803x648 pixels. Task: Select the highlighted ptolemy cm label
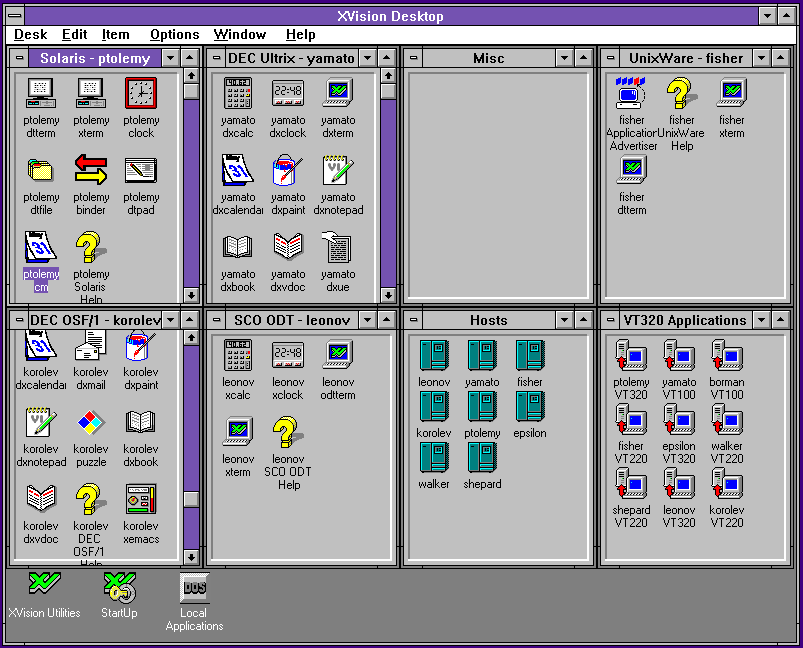point(41,281)
